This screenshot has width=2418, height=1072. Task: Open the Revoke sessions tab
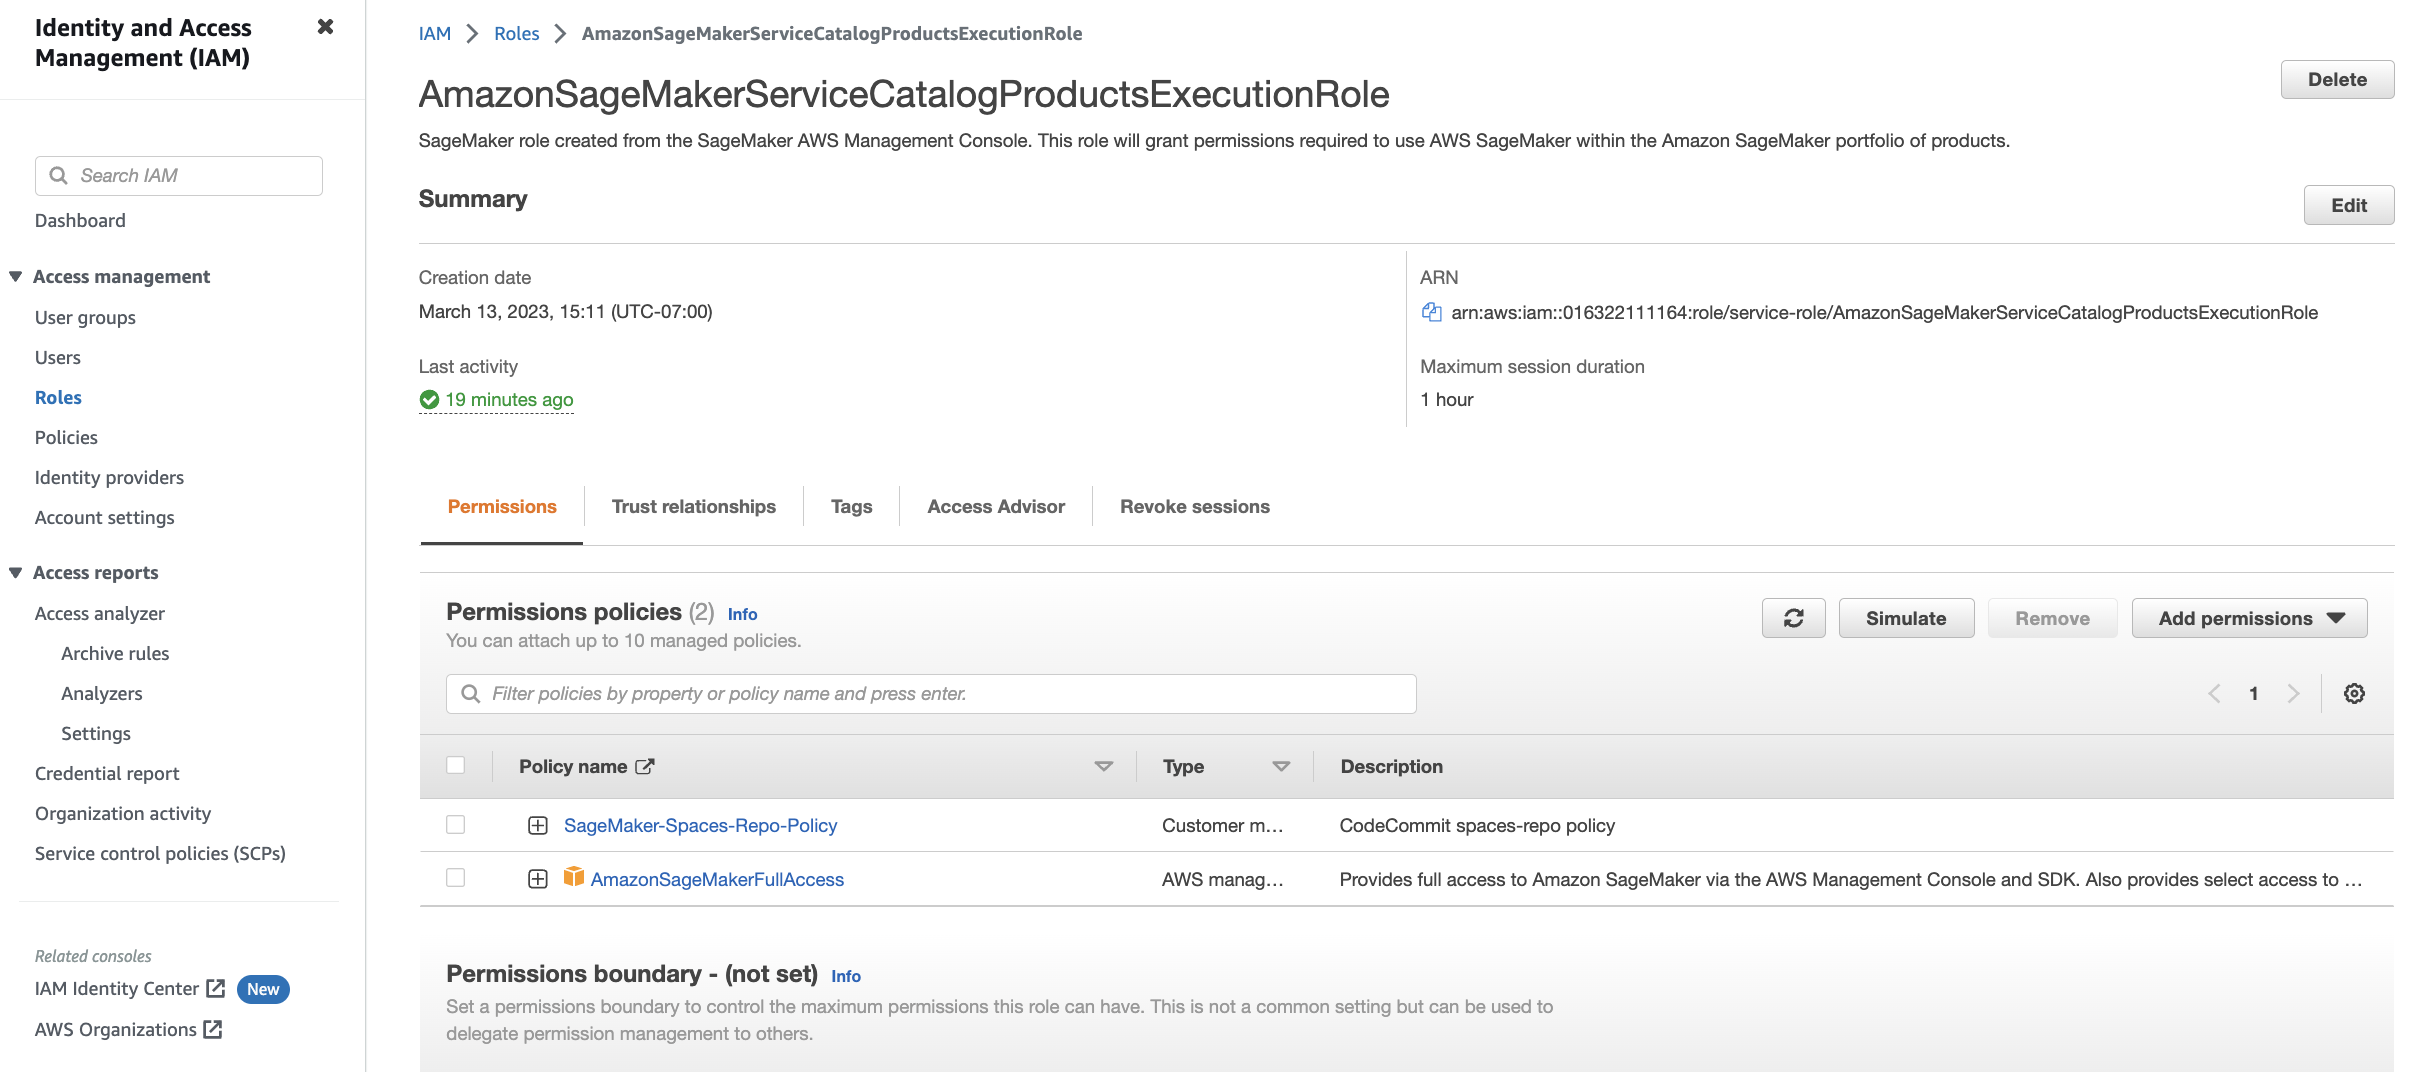click(1195, 507)
